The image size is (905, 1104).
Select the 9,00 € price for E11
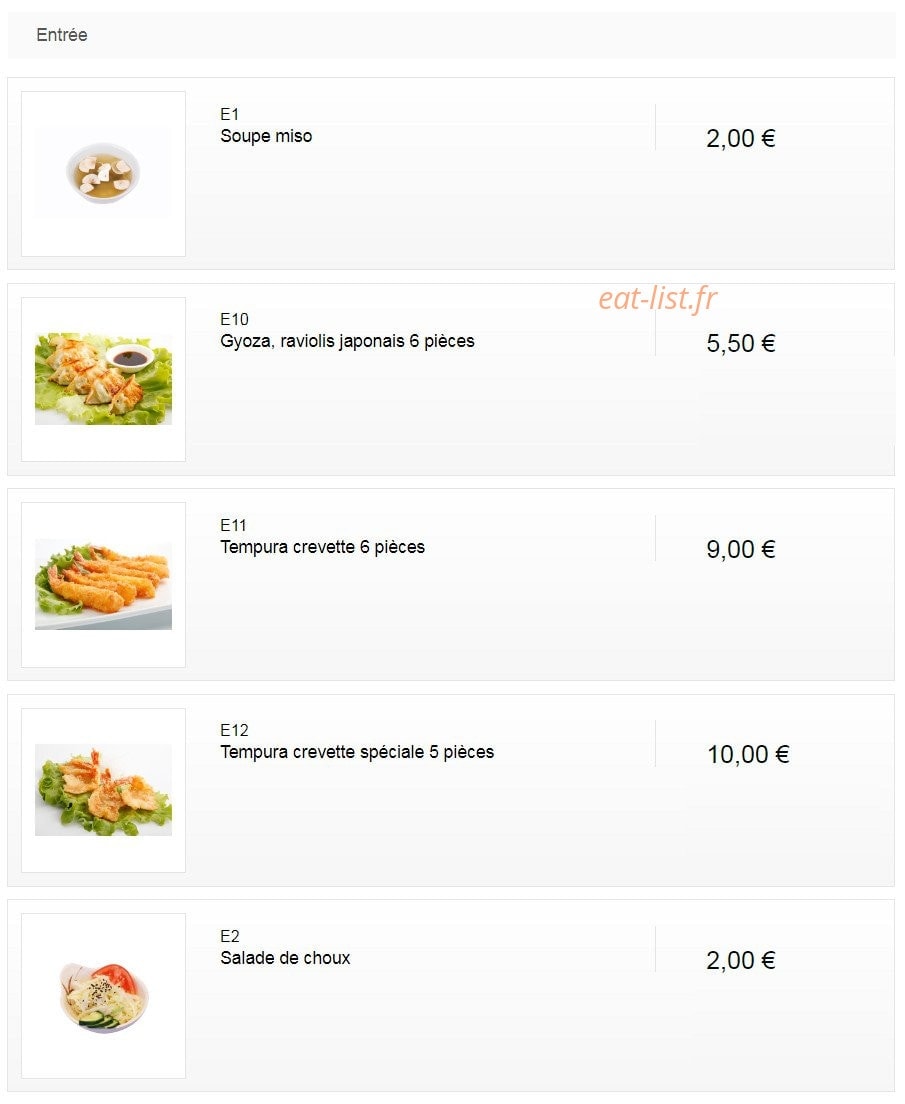tap(740, 549)
